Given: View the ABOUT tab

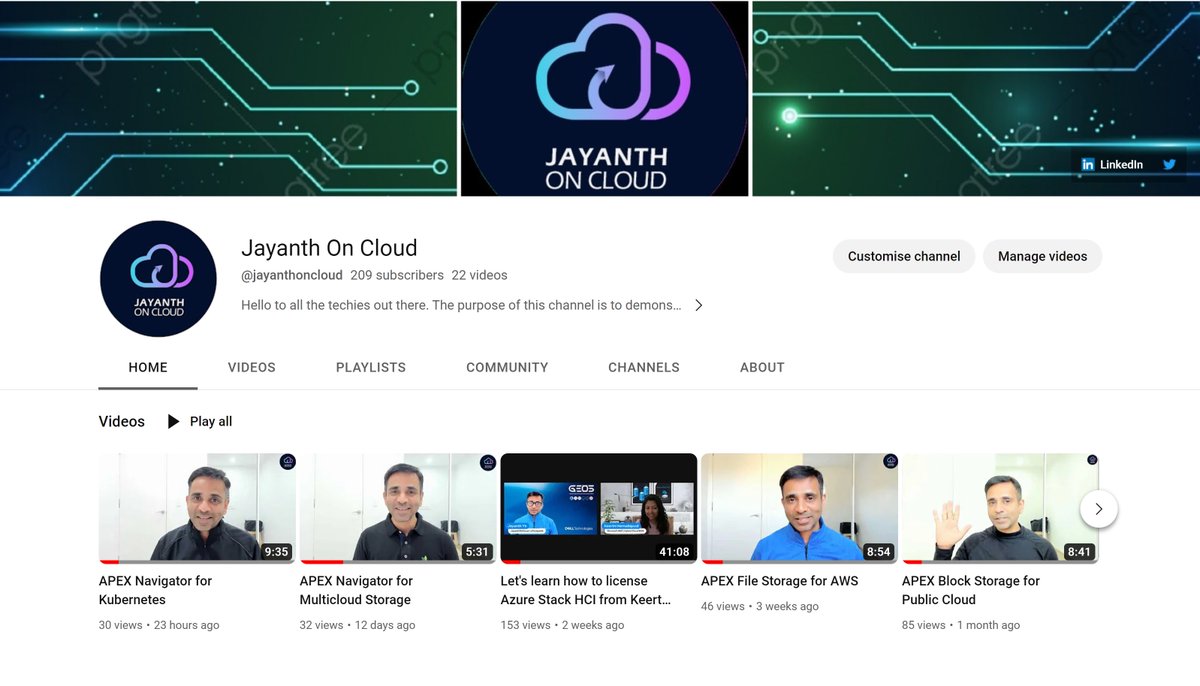Looking at the screenshot, I should pos(761,367).
